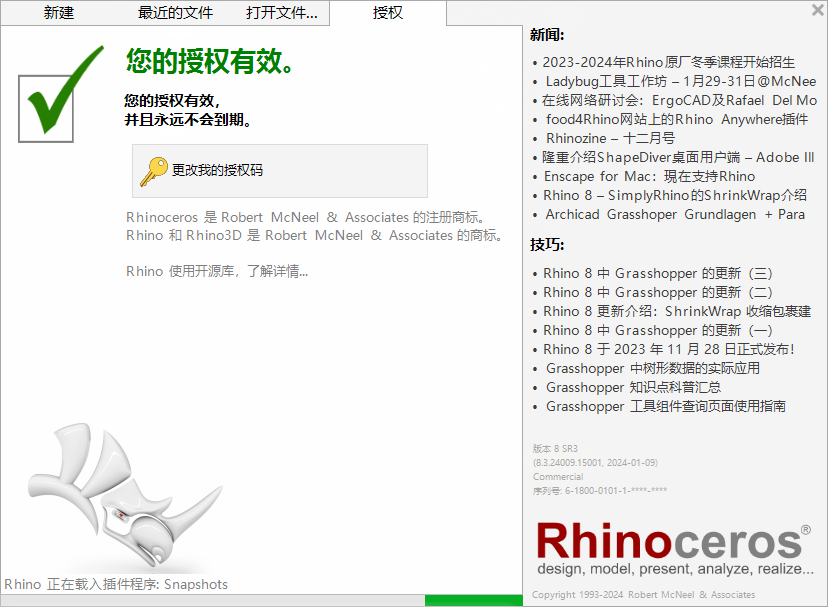Open tip Rhino 8 中 Grasshopper 的更新 (一)

(657, 331)
